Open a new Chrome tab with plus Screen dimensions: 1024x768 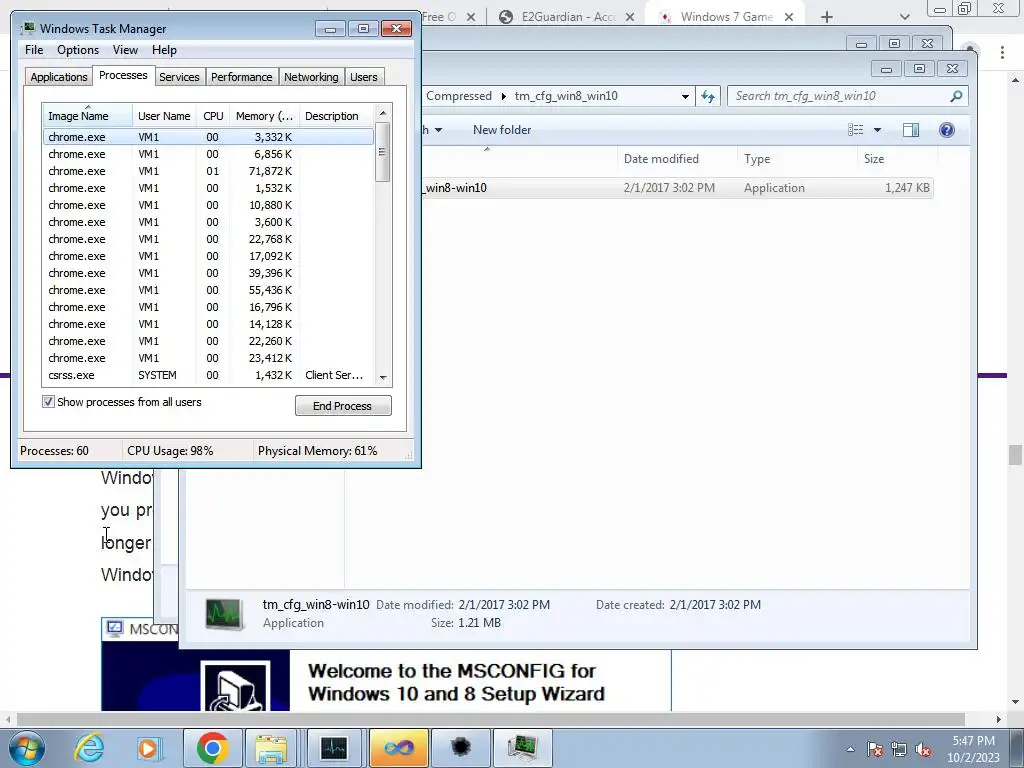pyautogui.click(x=827, y=17)
